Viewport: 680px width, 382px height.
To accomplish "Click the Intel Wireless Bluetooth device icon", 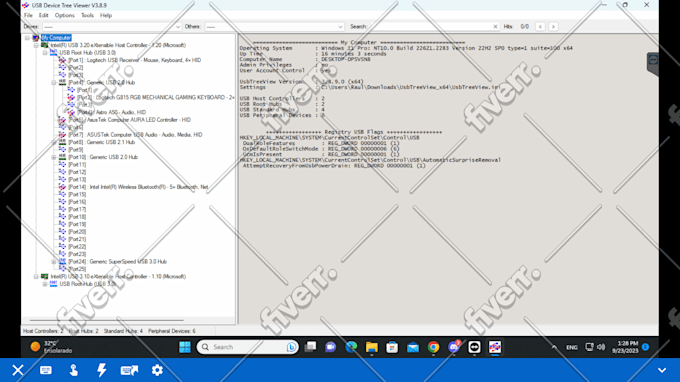I will tap(62, 187).
